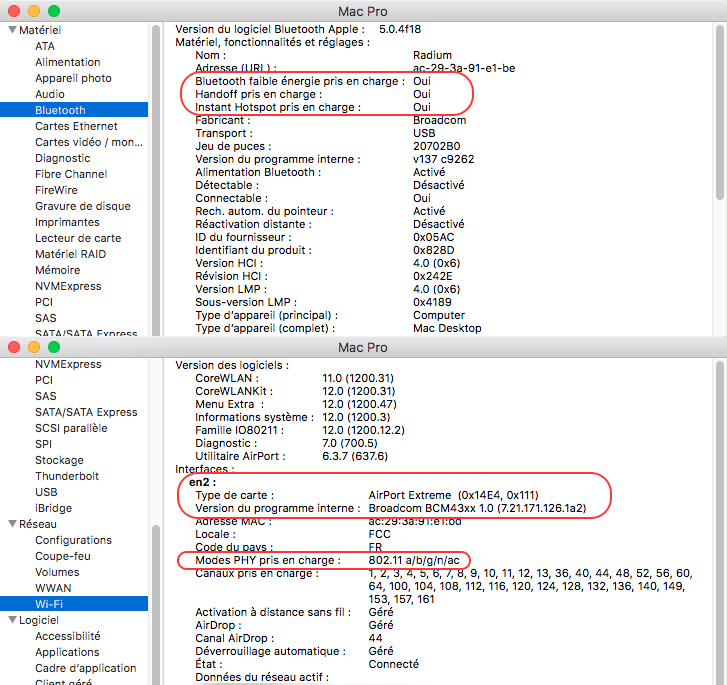Open Diagnostic in top window sidebar

pyautogui.click(x=63, y=158)
